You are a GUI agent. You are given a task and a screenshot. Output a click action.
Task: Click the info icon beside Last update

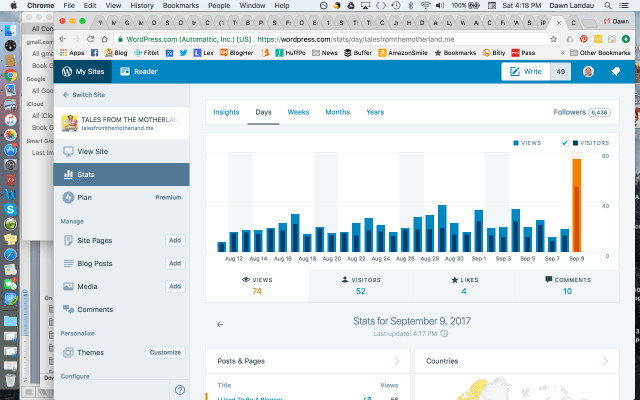(444, 333)
